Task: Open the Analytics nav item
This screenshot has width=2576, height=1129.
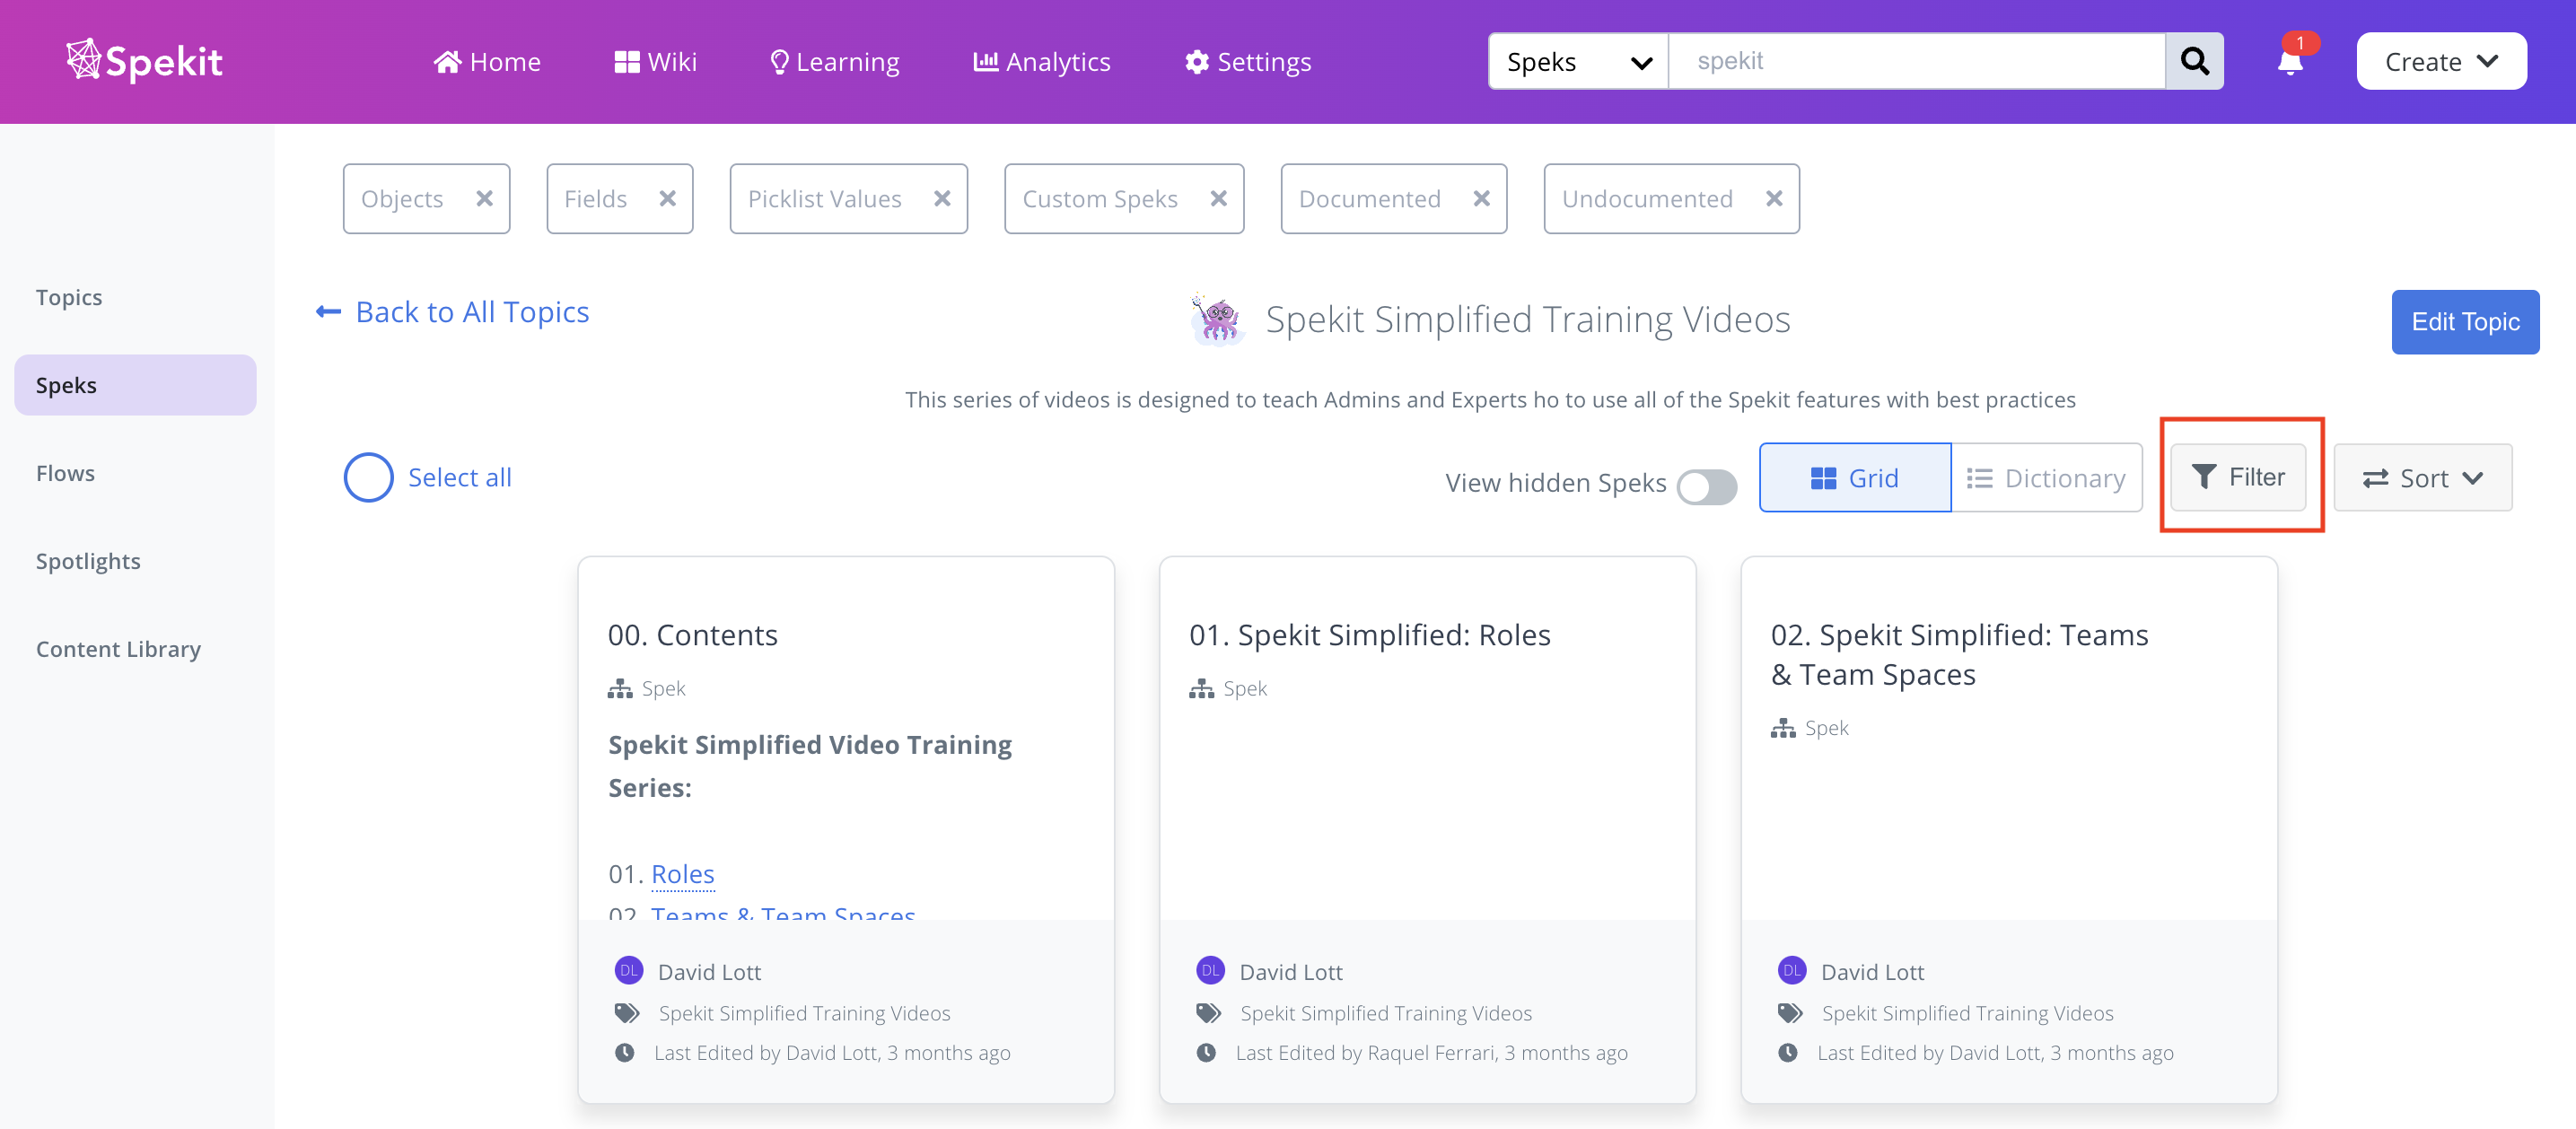Action: click(x=1041, y=62)
